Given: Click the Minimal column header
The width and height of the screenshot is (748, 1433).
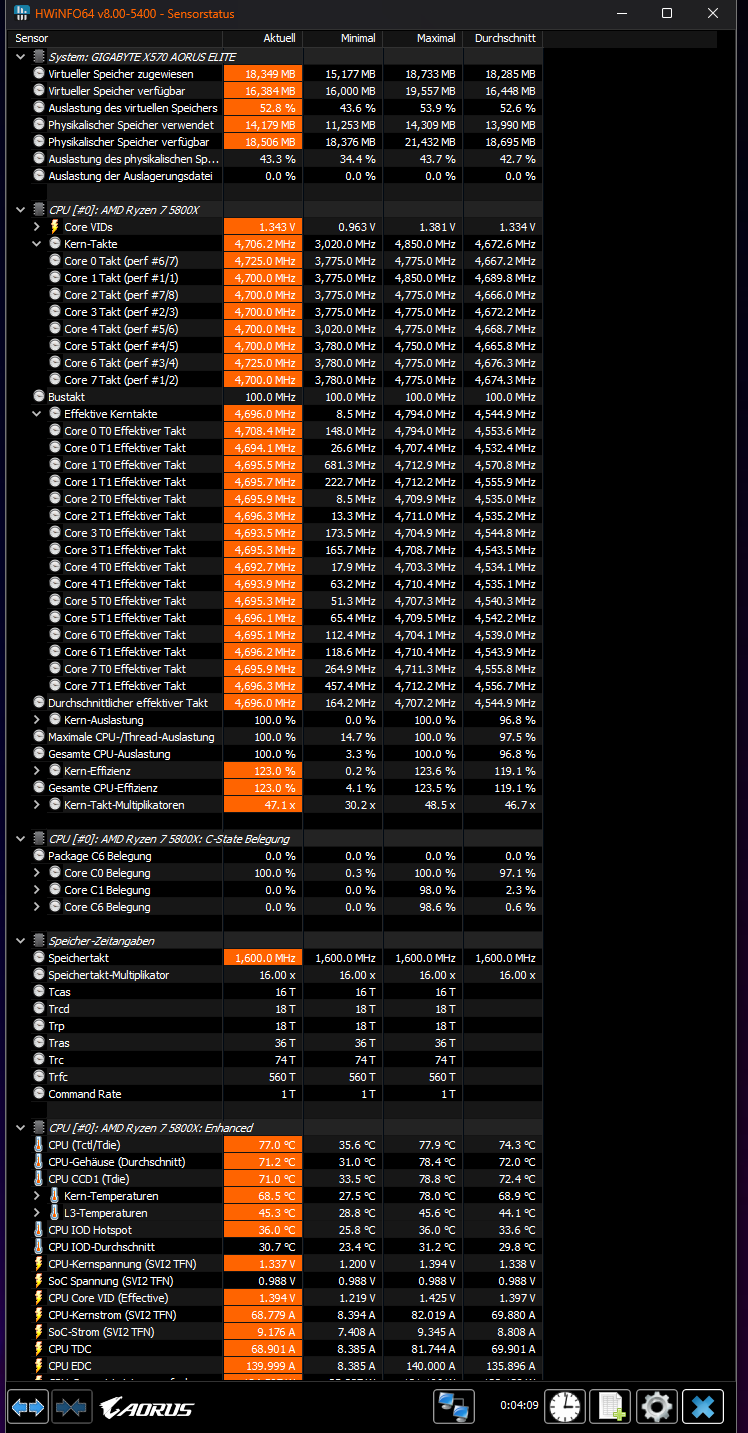Looking at the screenshot, I should click(343, 38).
